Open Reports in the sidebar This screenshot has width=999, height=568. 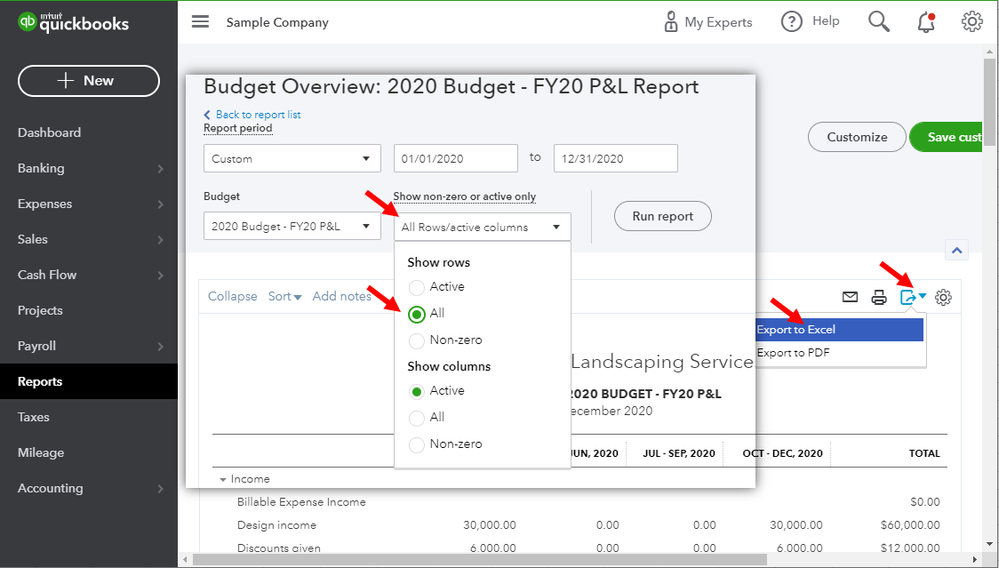coord(89,381)
